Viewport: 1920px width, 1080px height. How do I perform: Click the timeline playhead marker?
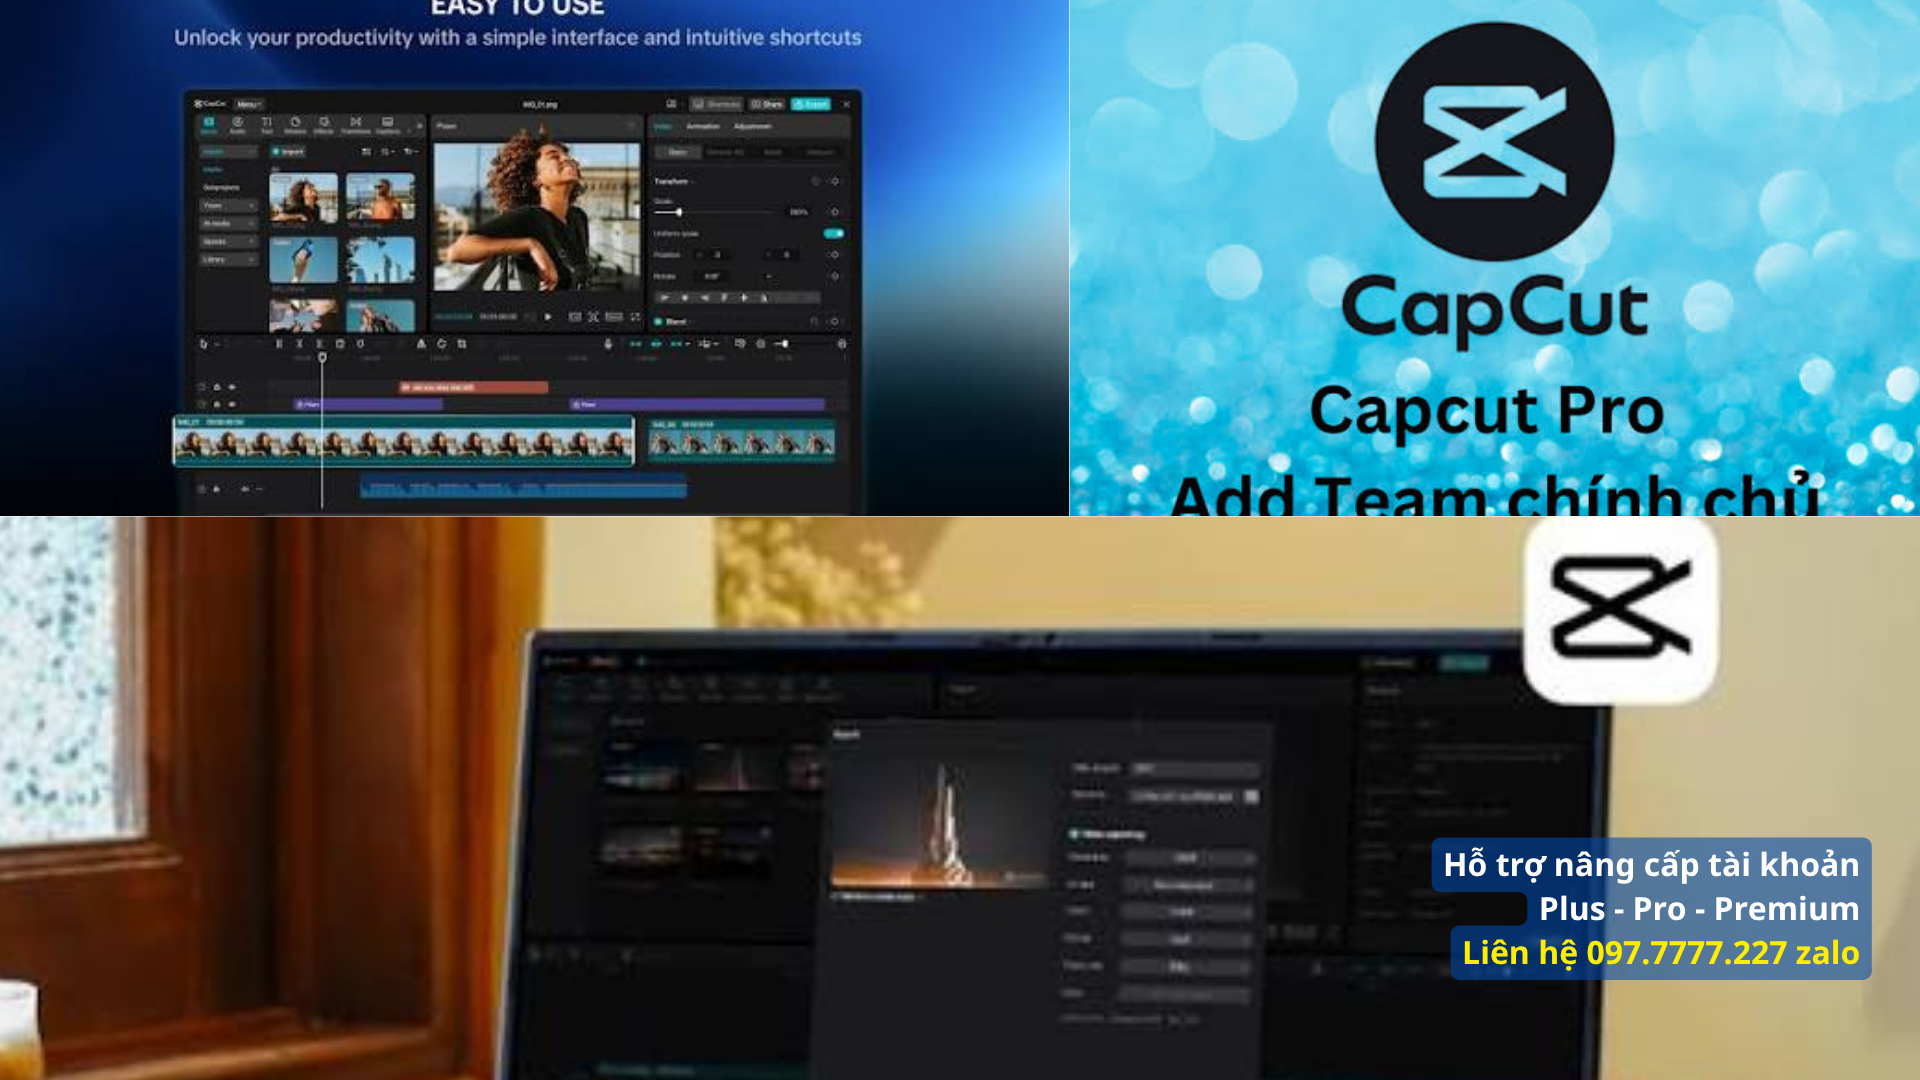[x=322, y=357]
